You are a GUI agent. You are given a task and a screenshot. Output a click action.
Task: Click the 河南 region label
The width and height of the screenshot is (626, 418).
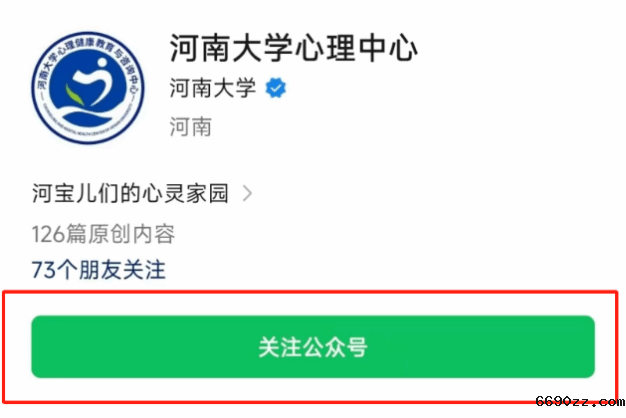[190, 127]
